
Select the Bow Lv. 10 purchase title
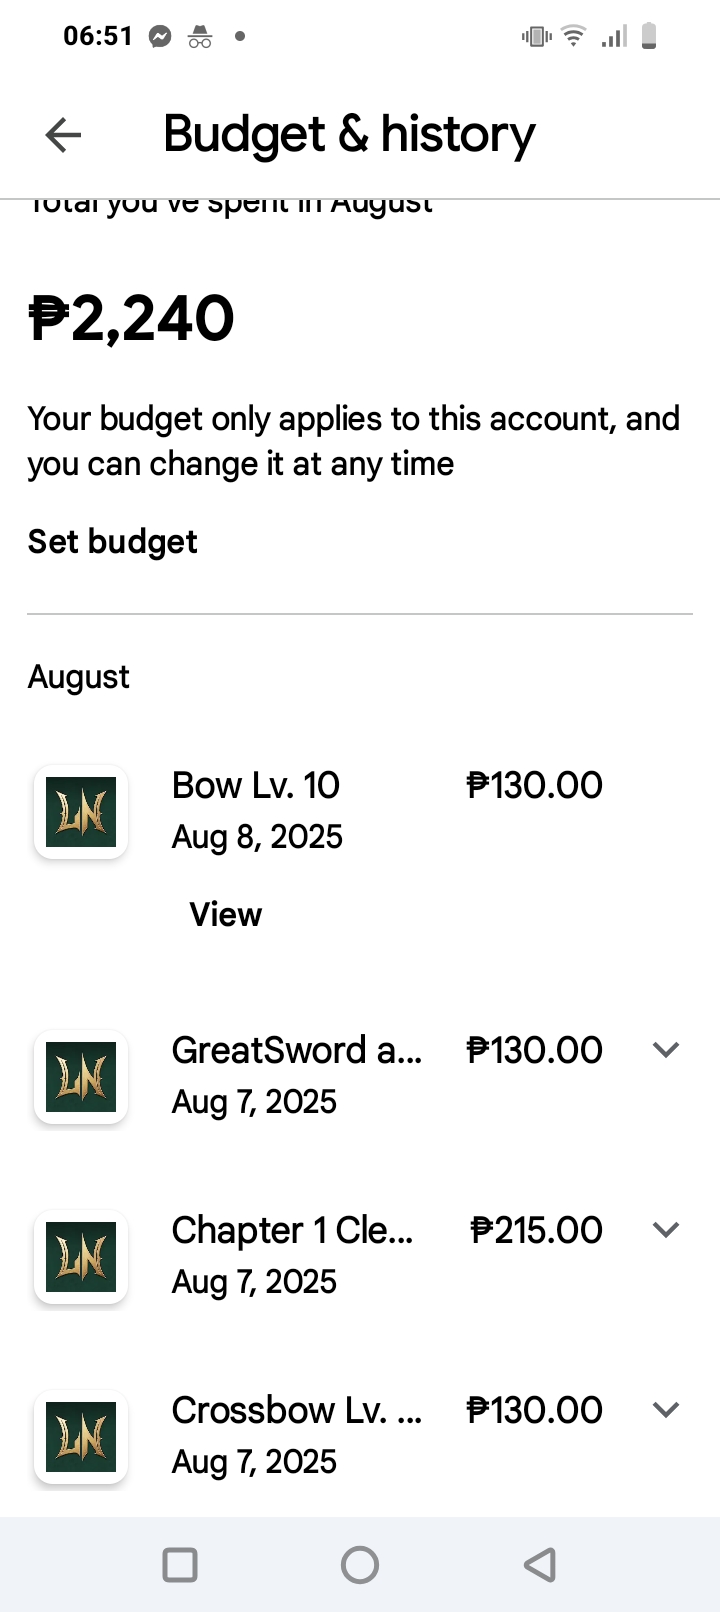point(256,786)
